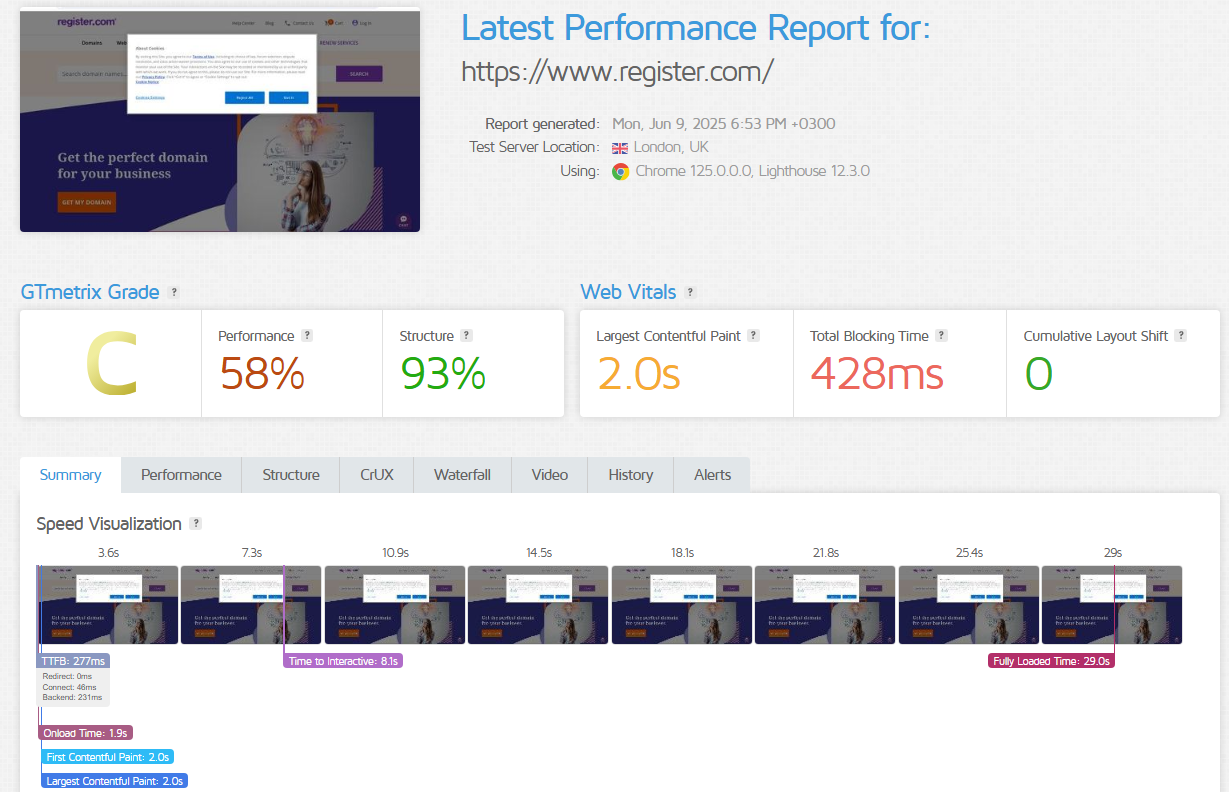
Task: Click the GTmetrix Grade heading
Action: coord(90,292)
